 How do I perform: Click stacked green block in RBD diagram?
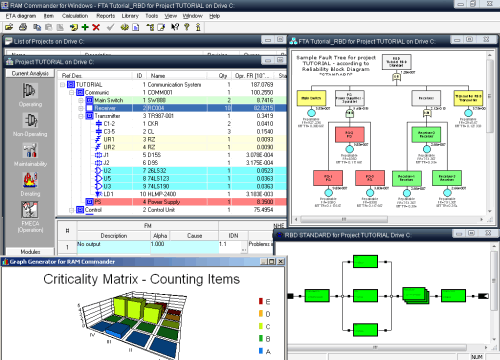416,295
